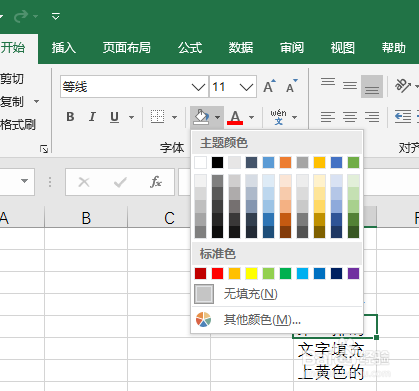Toggle Bold formatting

[x=70, y=117]
